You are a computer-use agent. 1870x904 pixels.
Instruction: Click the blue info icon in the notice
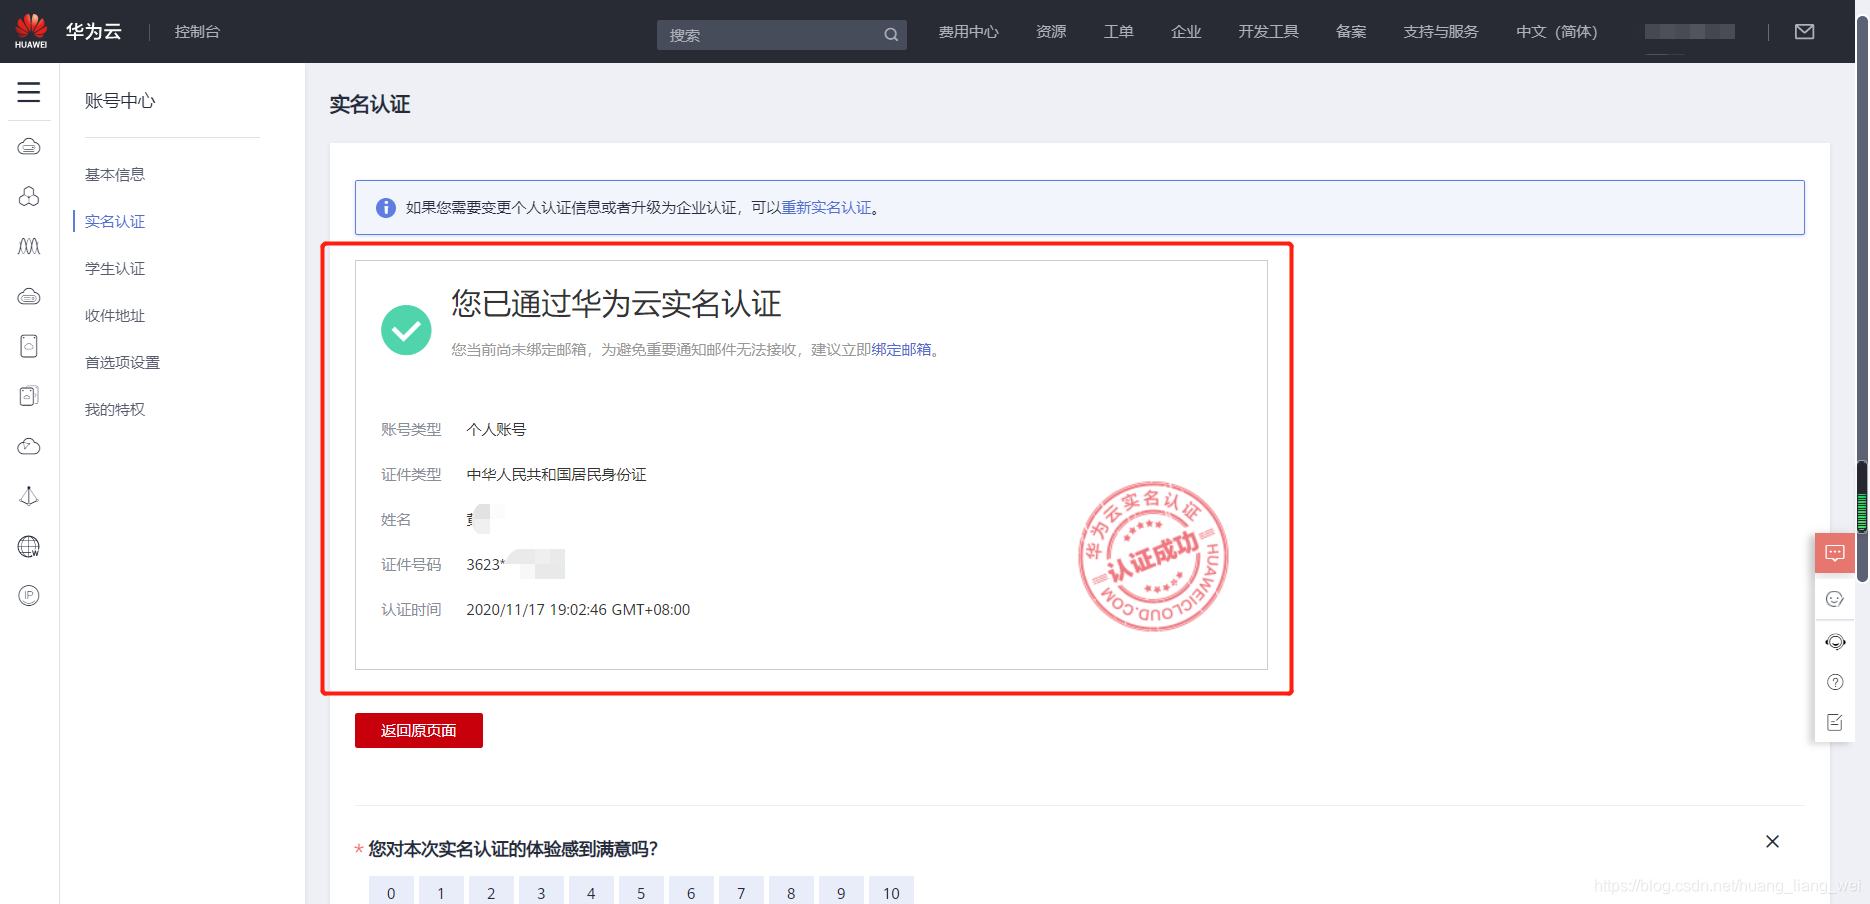(x=386, y=208)
